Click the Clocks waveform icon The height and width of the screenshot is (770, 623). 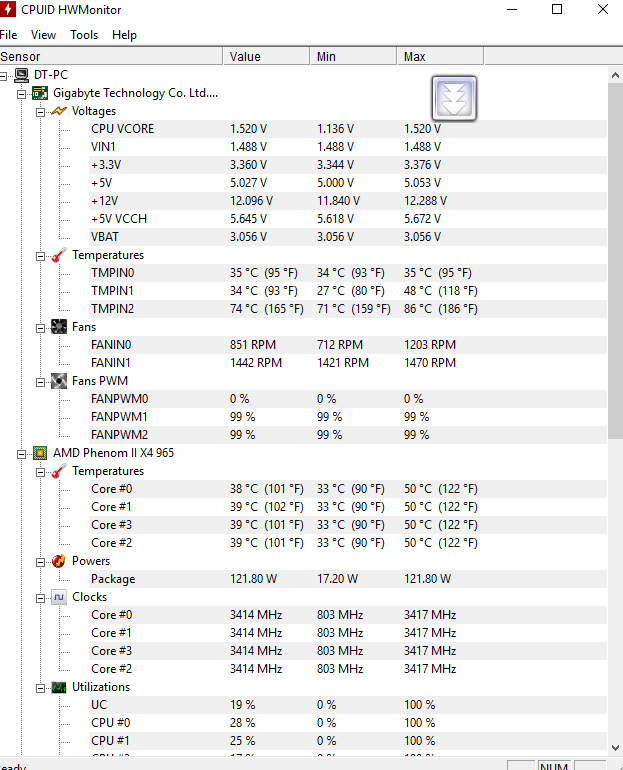(59, 597)
